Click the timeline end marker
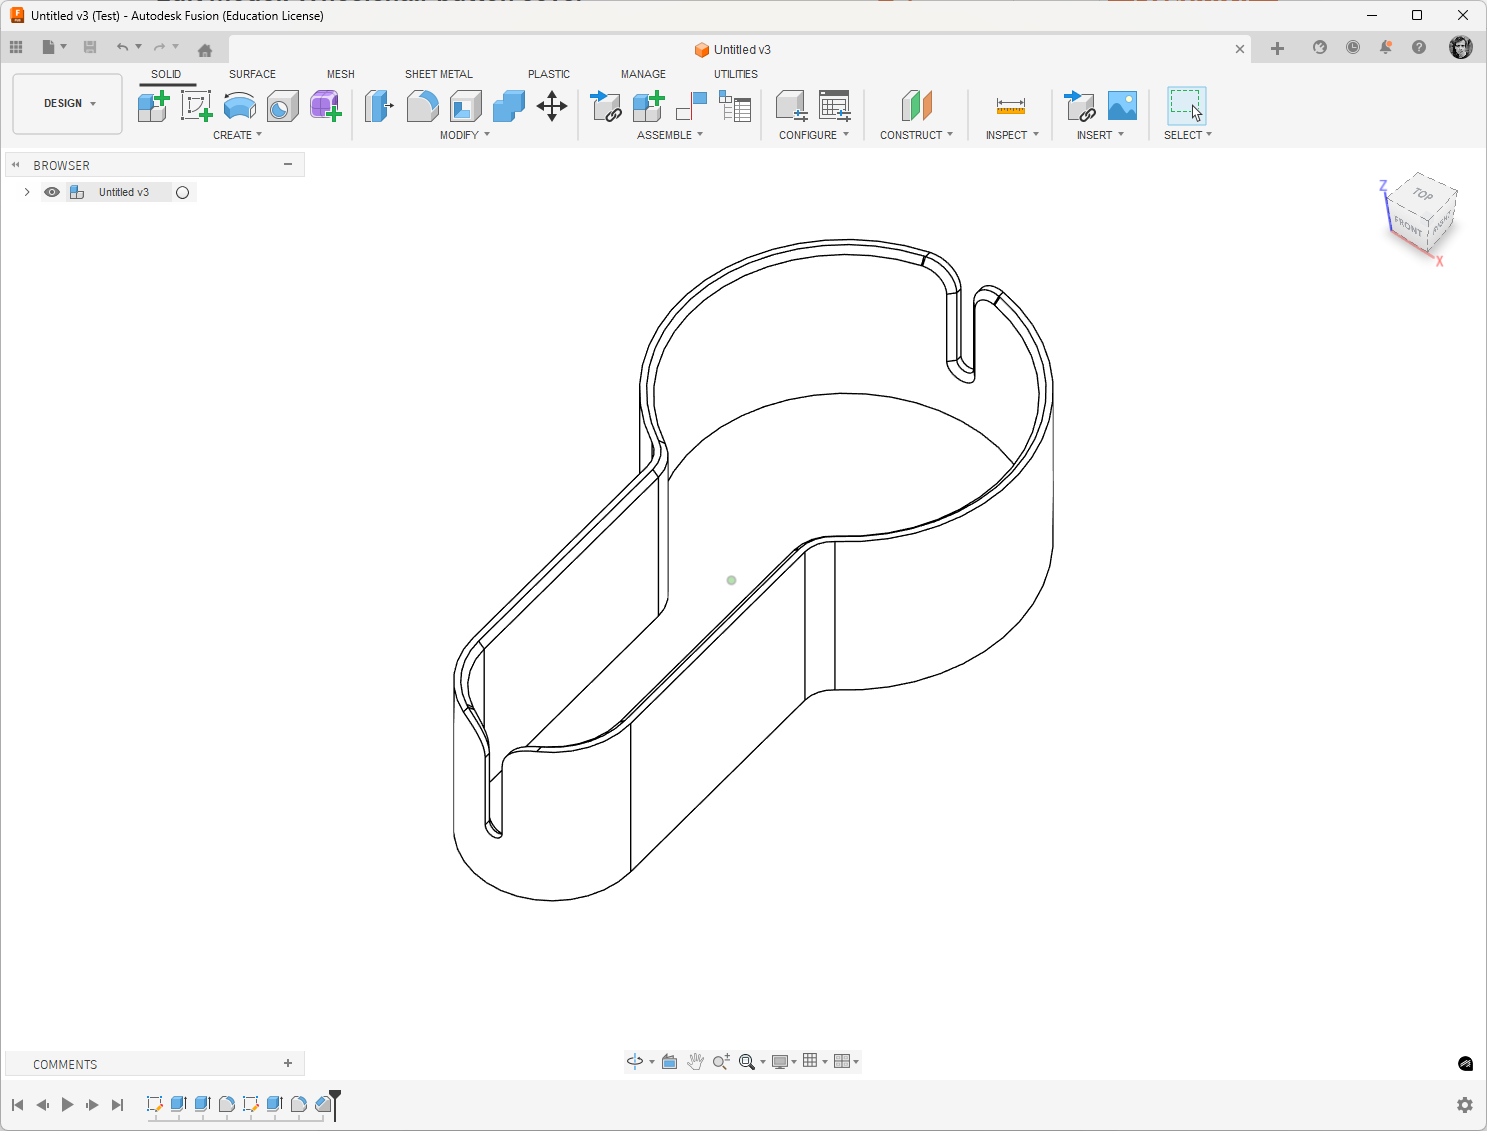 coord(335,1103)
